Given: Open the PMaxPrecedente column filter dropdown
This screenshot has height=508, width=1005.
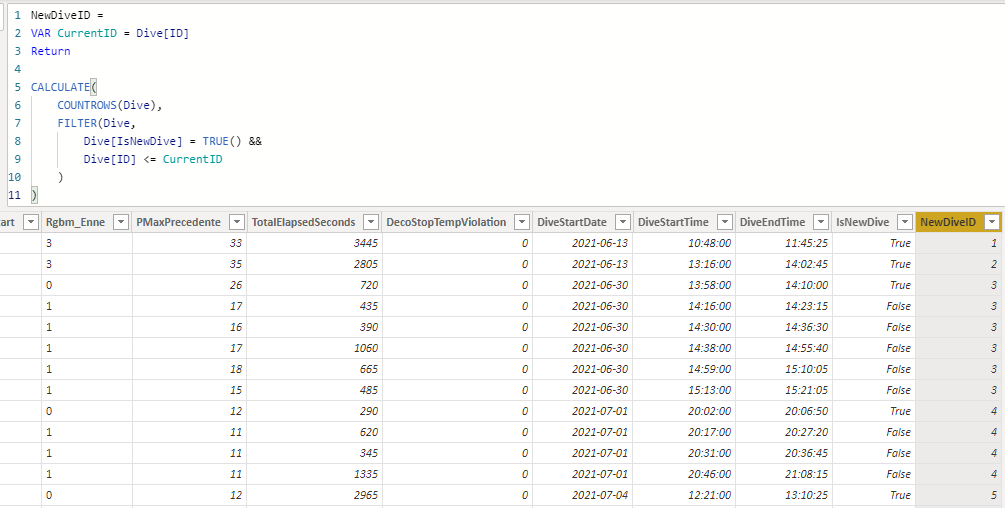Looking at the screenshot, I should (237, 222).
